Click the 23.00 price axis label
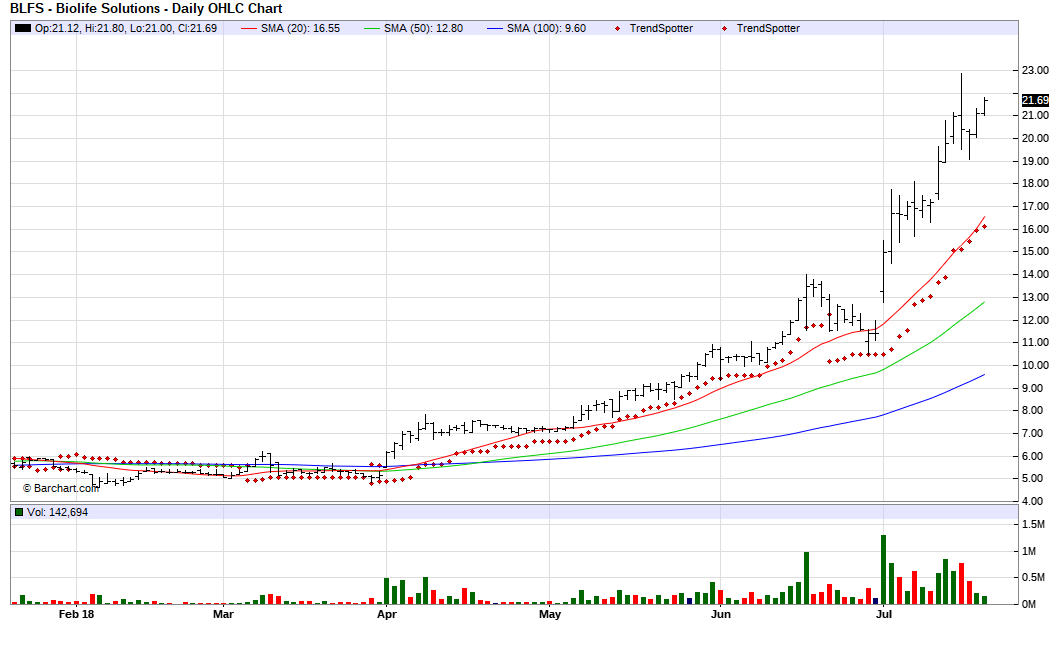1060x645 pixels. click(1035, 70)
